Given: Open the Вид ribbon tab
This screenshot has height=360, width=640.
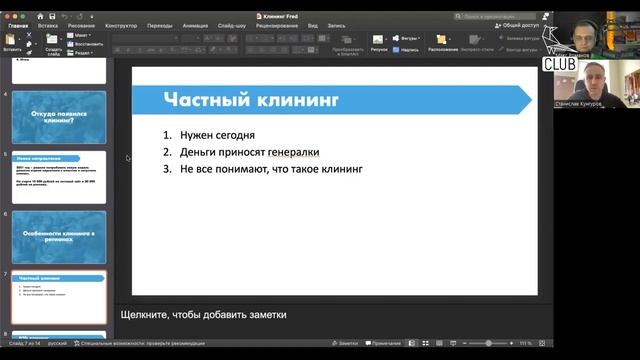Looking at the screenshot, I should [x=313, y=26].
